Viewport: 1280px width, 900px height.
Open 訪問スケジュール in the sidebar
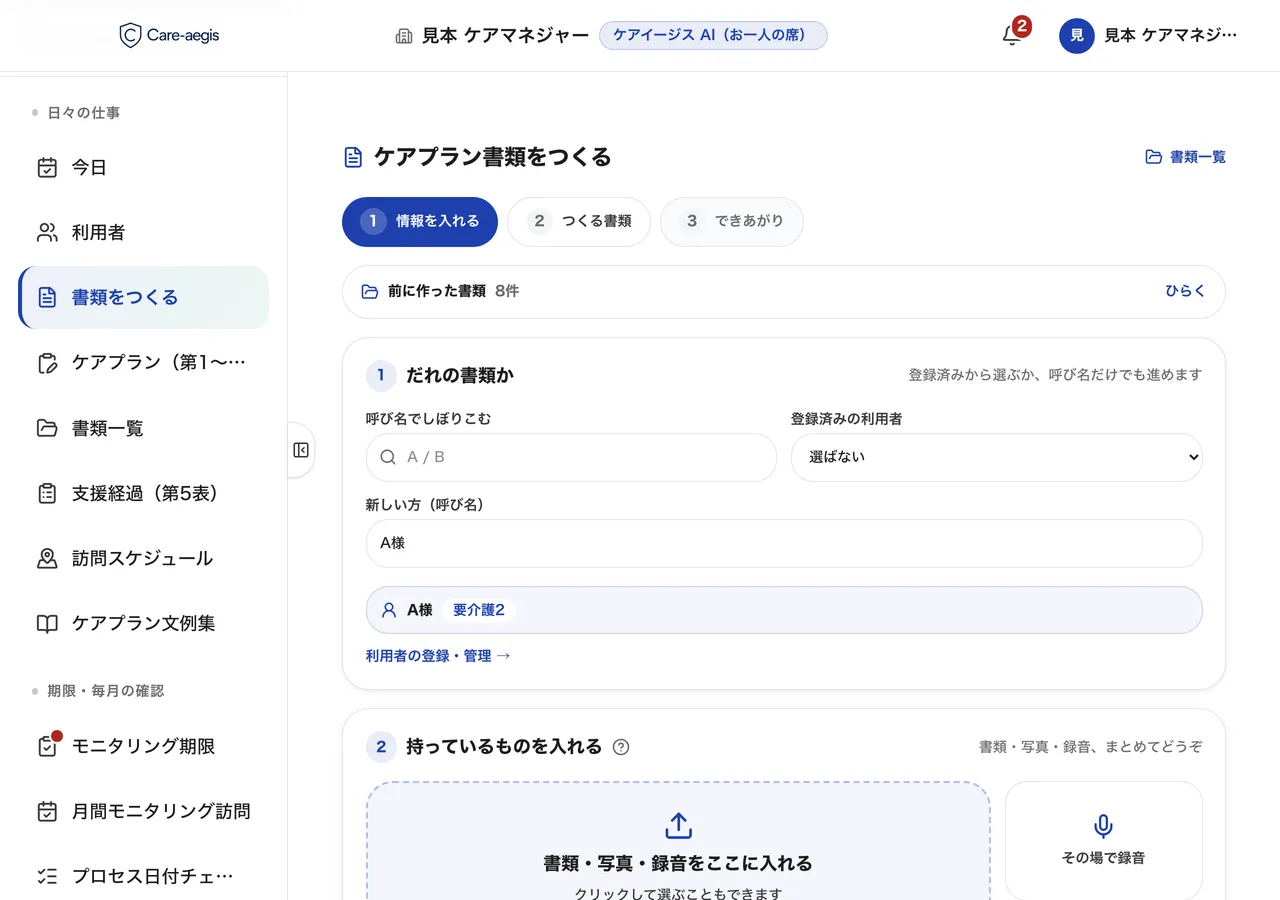tap(144, 558)
